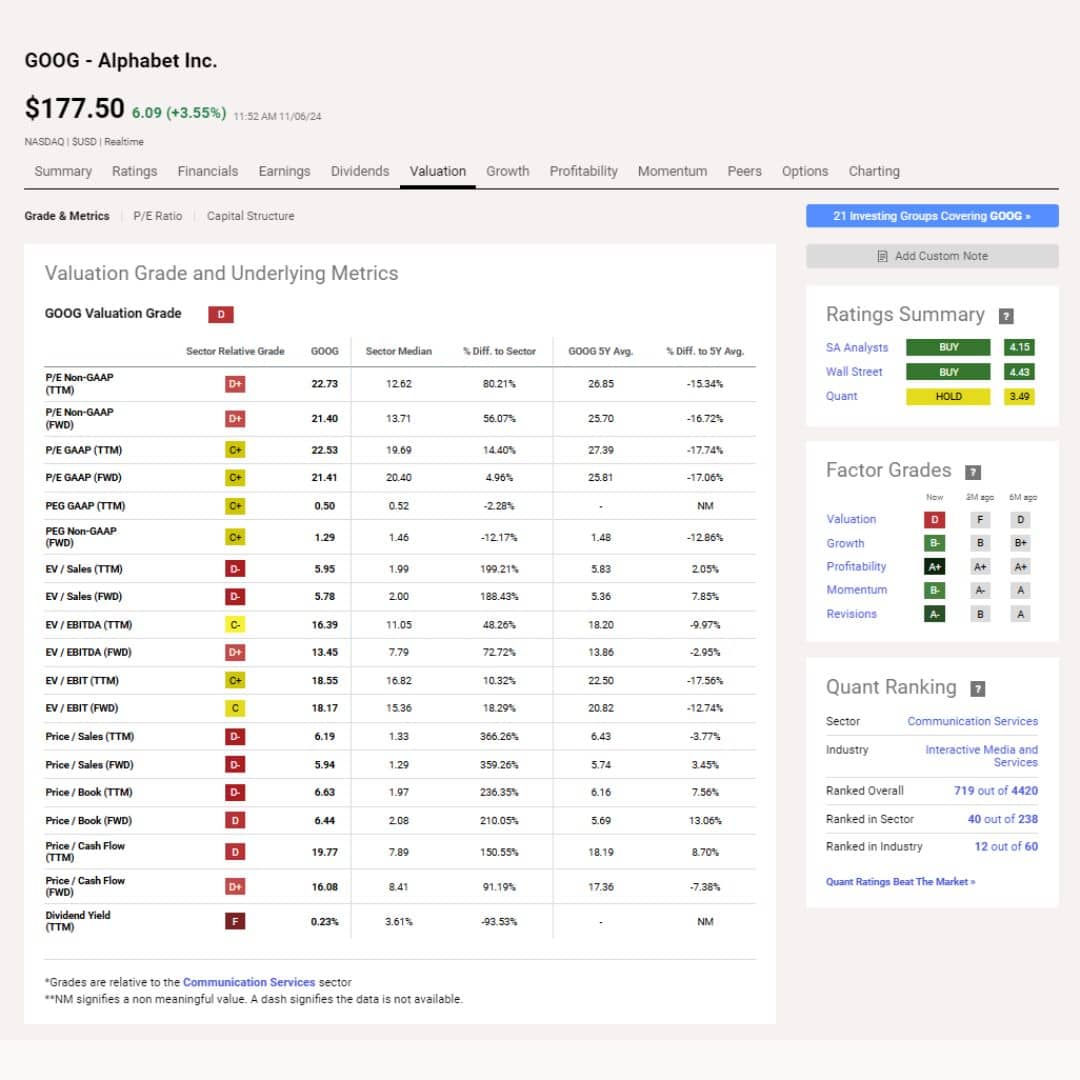Click the Sector Relative Grade column header
This screenshot has width=1080, height=1080.
tap(235, 351)
